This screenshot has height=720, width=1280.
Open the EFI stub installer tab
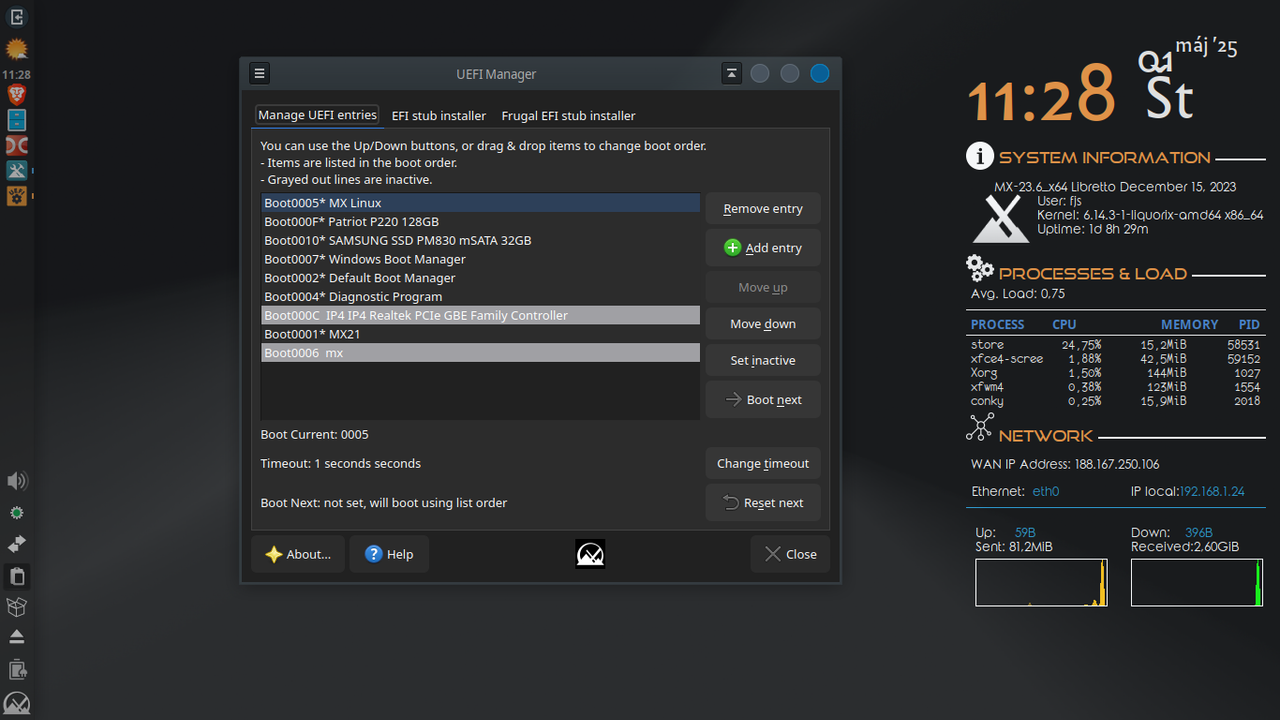tap(439, 116)
